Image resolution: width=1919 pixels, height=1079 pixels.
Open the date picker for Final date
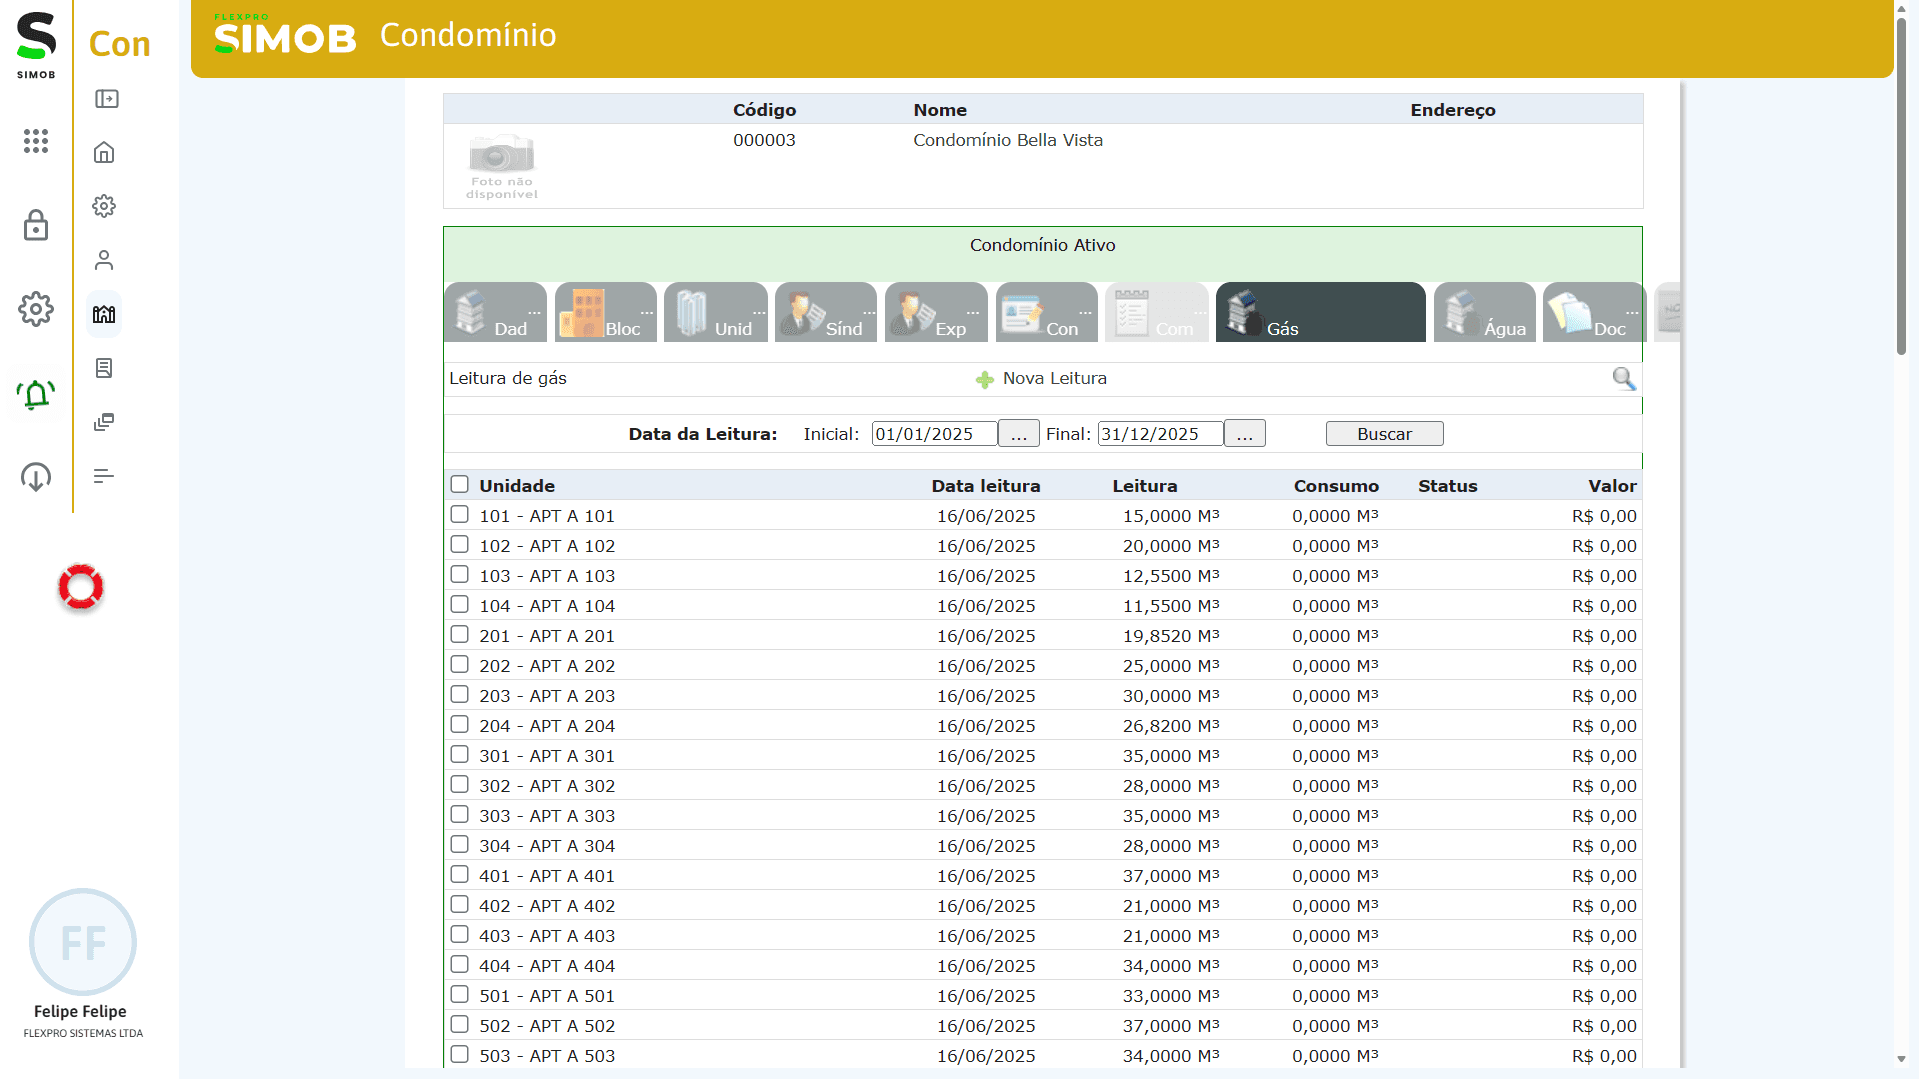point(1244,434)
